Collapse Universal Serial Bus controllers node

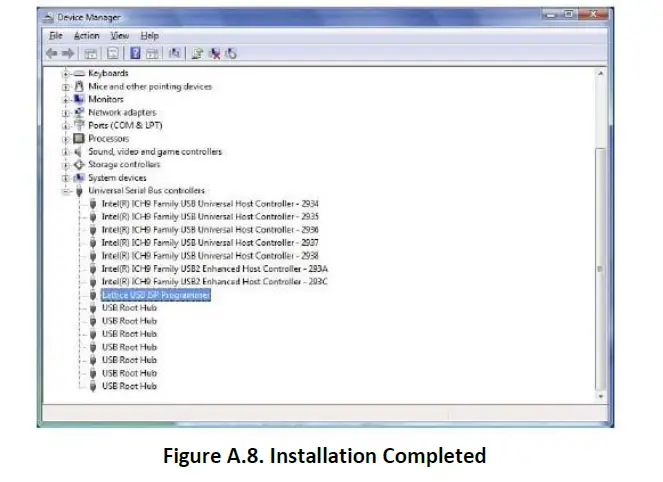pyautogui.click(x=65, y=191)
